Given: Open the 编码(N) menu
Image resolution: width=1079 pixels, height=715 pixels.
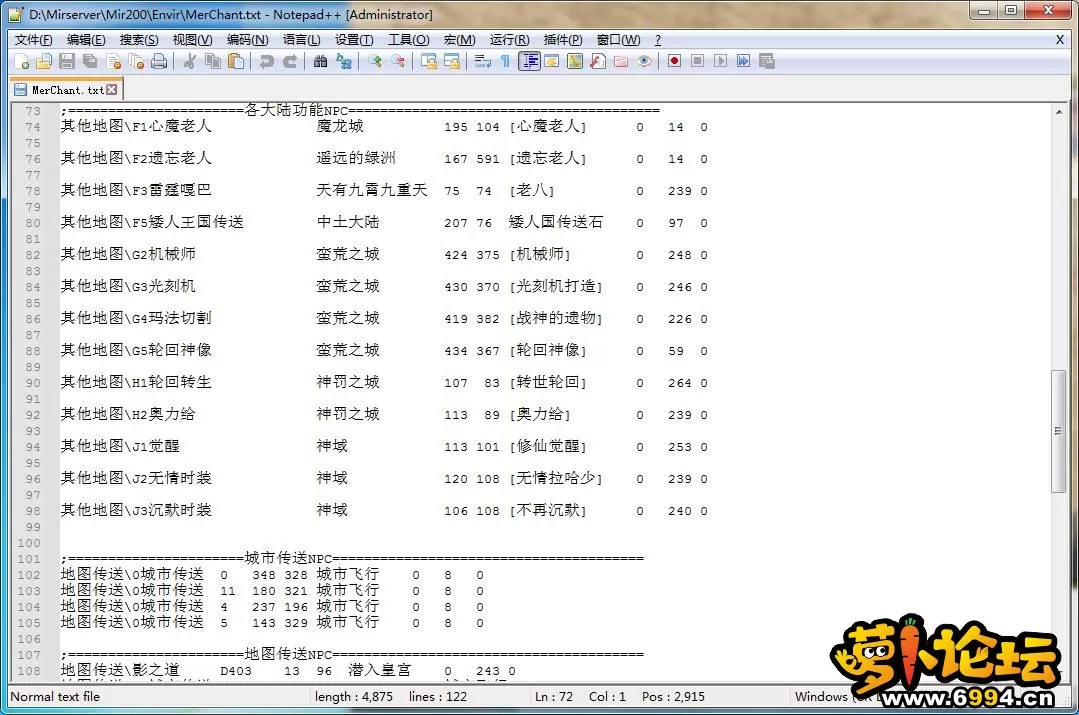Looking at the screenshot, I should click(x=247, y=40).
